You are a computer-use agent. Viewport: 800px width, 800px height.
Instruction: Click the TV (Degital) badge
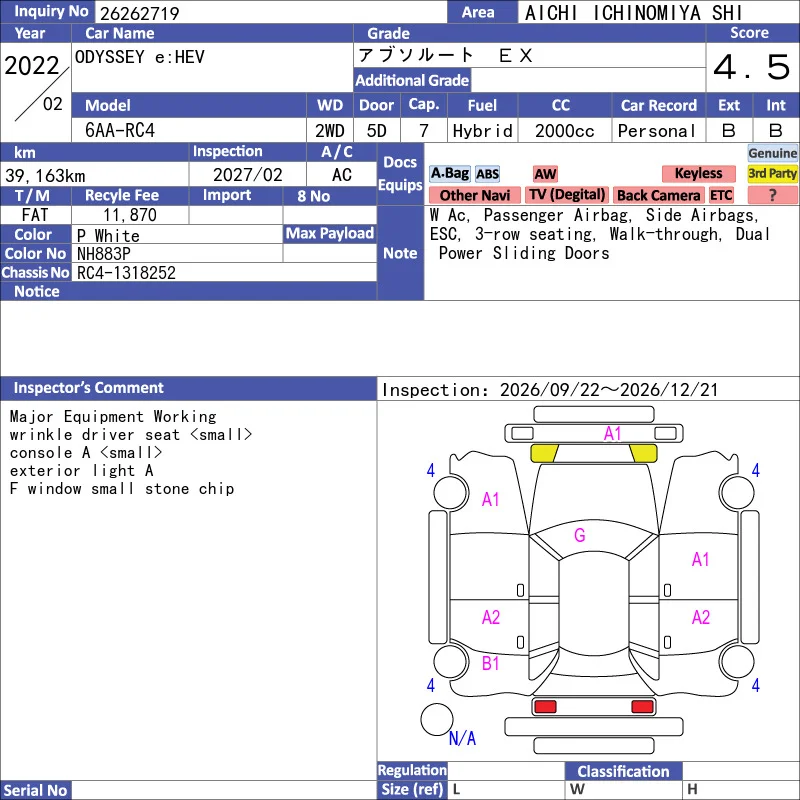click(567, 195)
